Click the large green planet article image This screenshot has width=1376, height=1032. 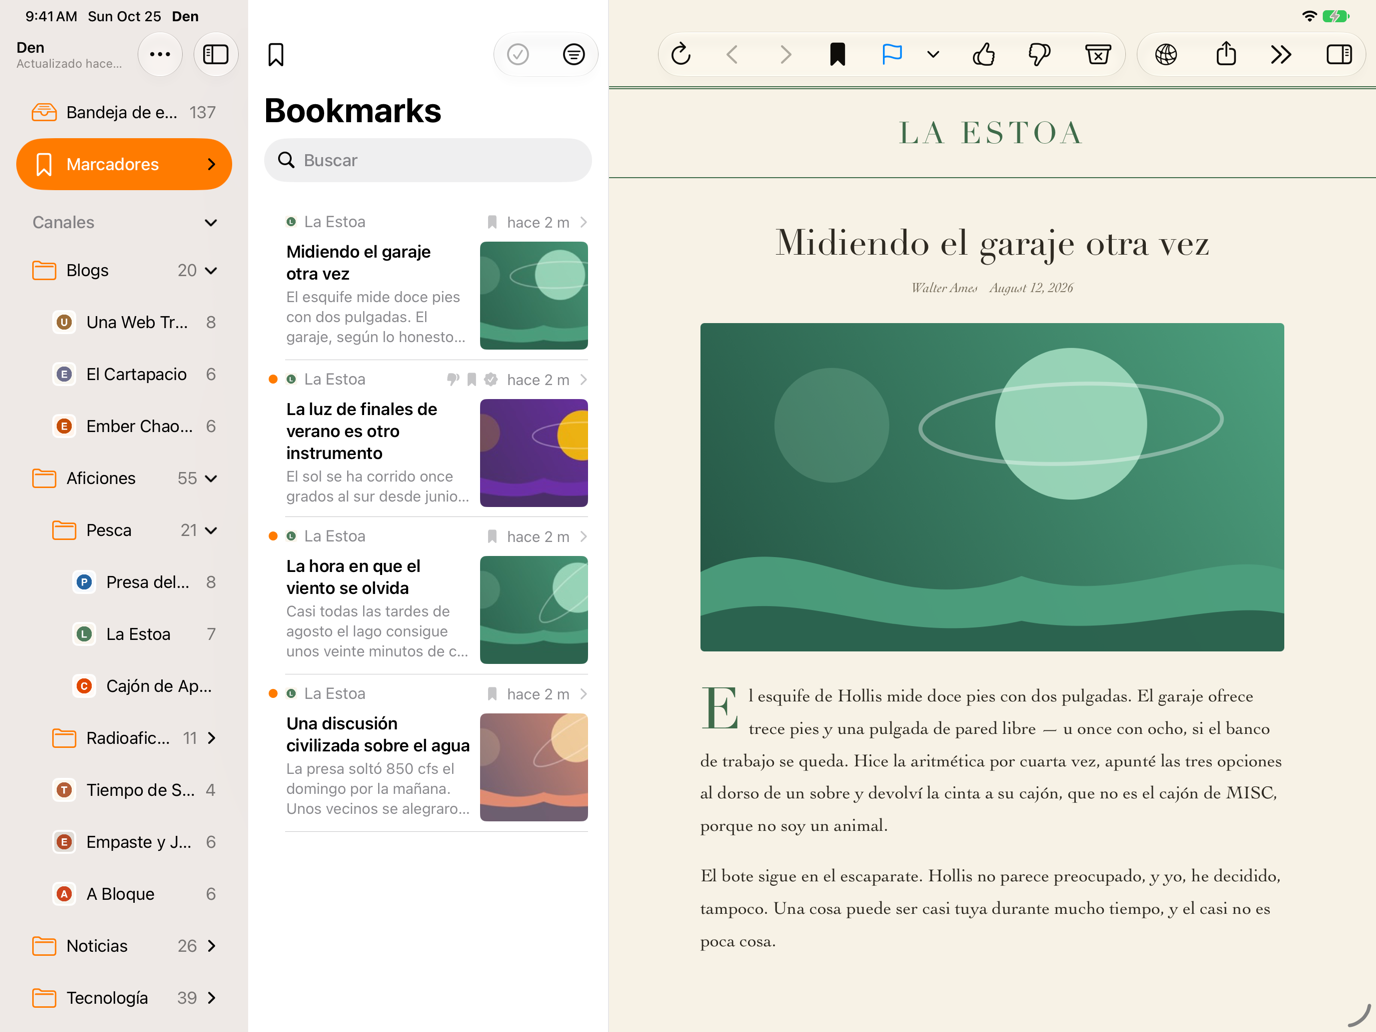(992, 487)
